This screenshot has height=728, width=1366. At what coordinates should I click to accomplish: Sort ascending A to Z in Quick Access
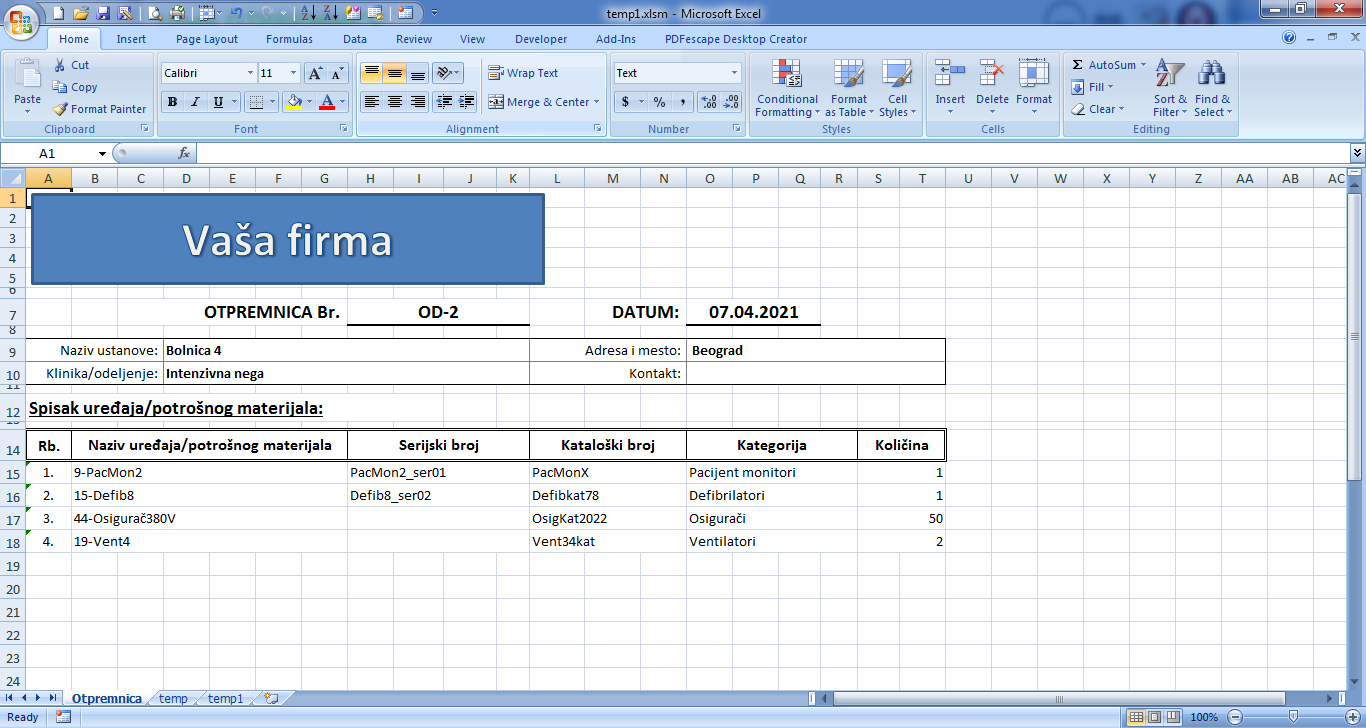(x=309, y=13)
